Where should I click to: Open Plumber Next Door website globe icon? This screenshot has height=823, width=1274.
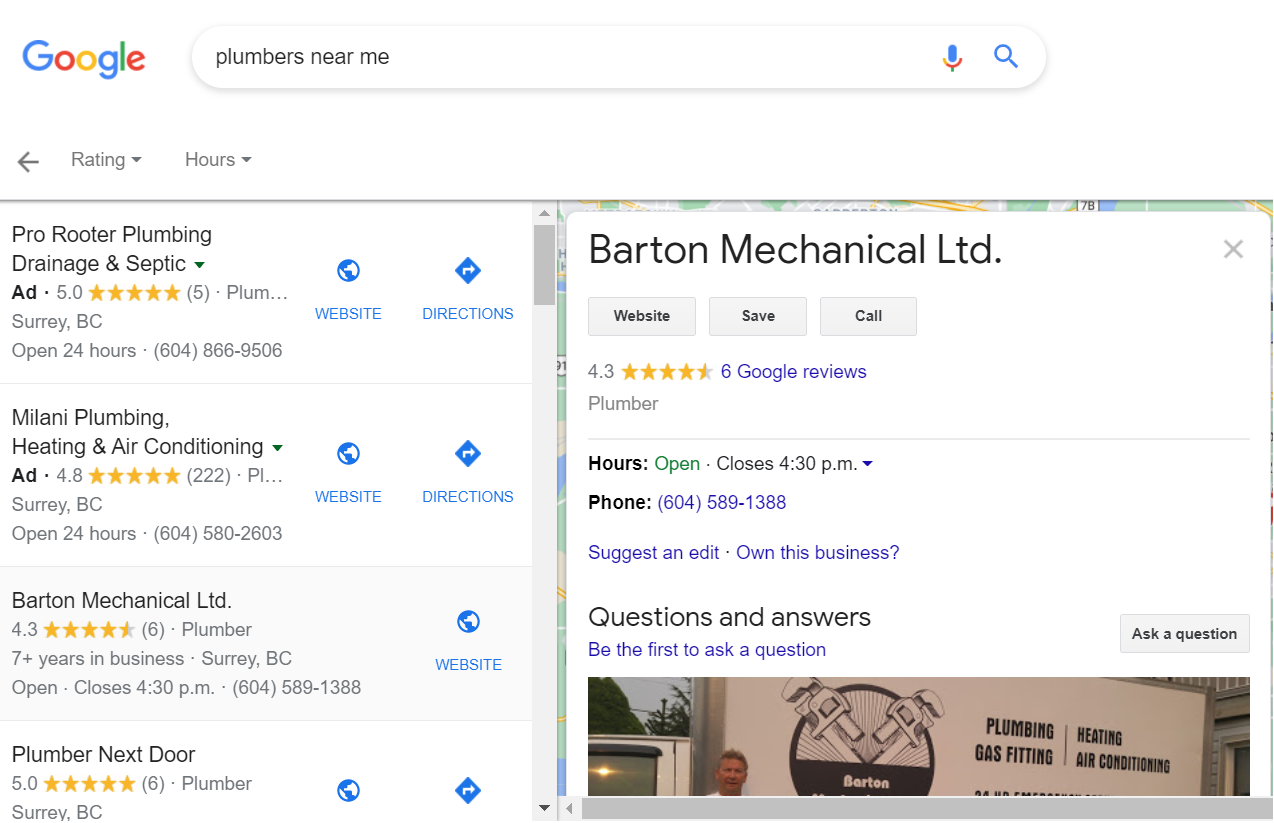348,791
